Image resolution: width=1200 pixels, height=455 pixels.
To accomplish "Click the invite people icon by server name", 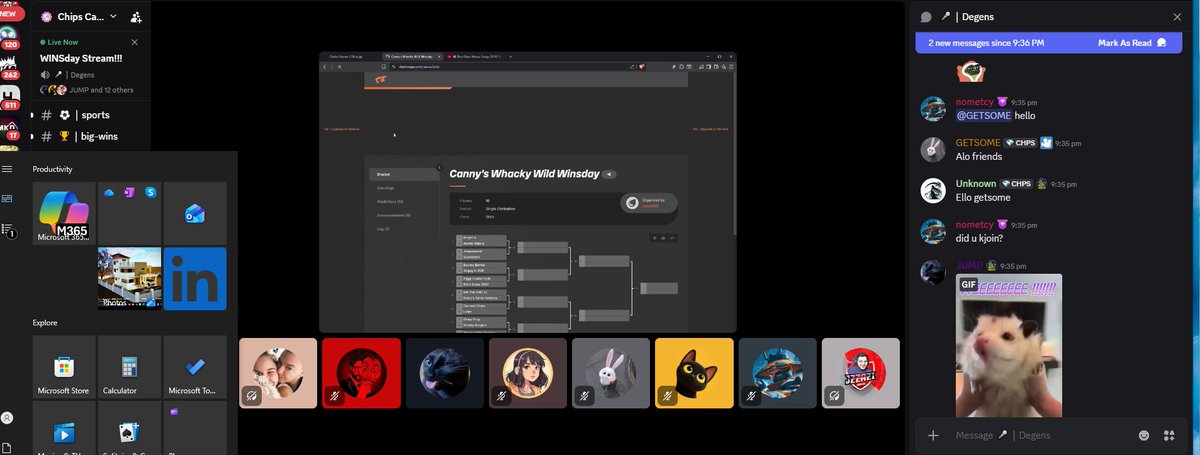I will pyautogui.click(x=135, y=17).
